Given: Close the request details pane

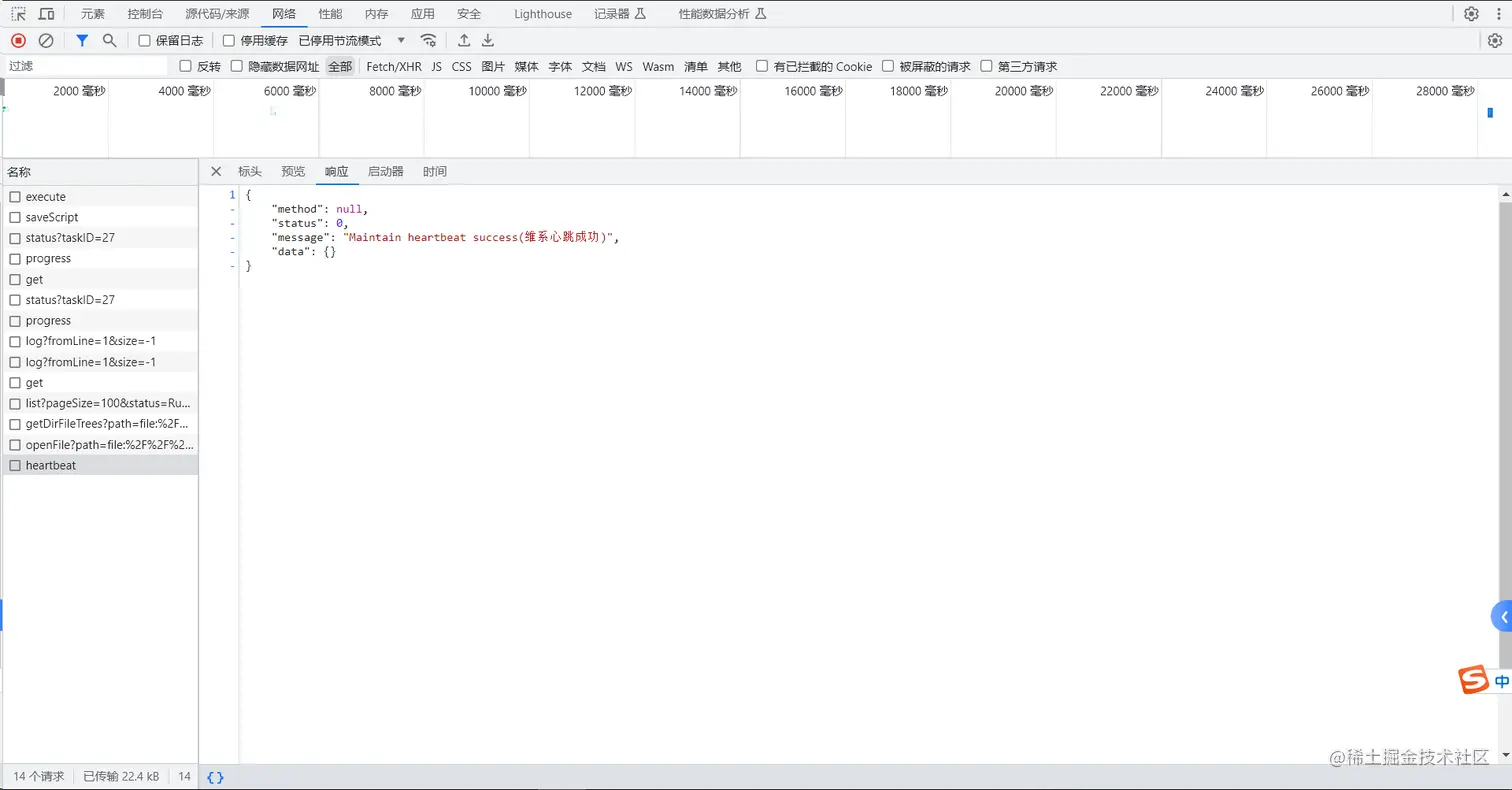Looking at the screenshot, I should tap(216, 171).
